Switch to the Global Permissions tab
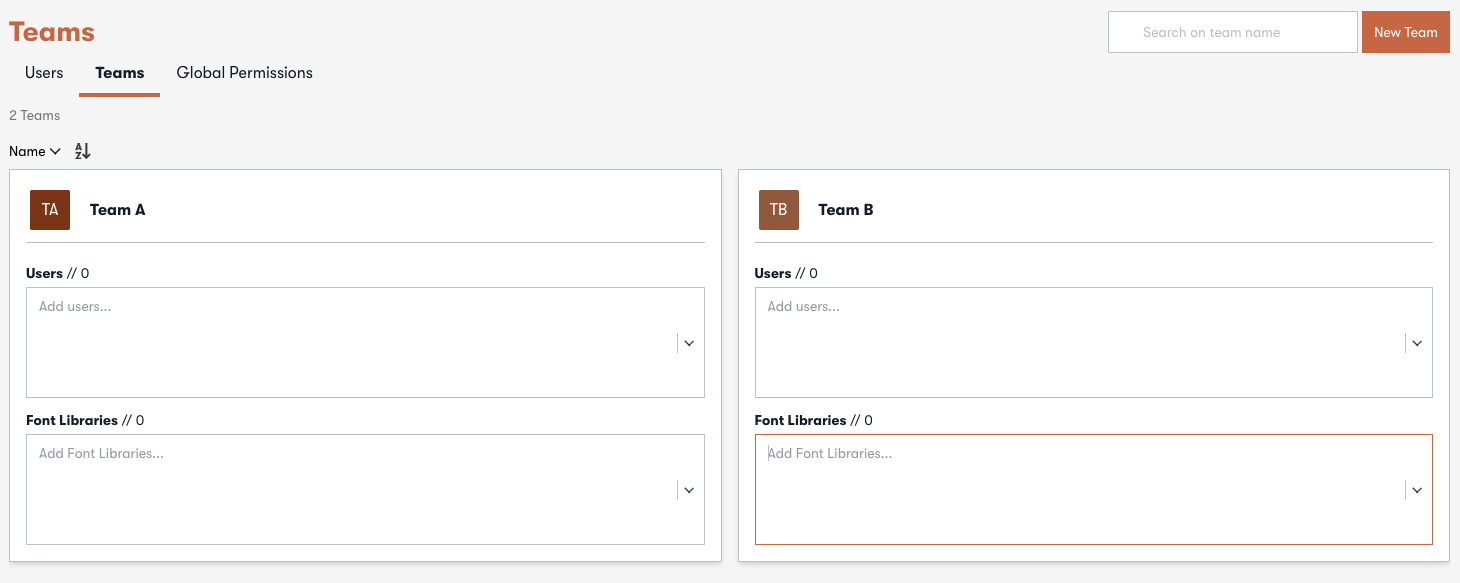This screenshot has height=583, width=1460. tap(244, 72)
